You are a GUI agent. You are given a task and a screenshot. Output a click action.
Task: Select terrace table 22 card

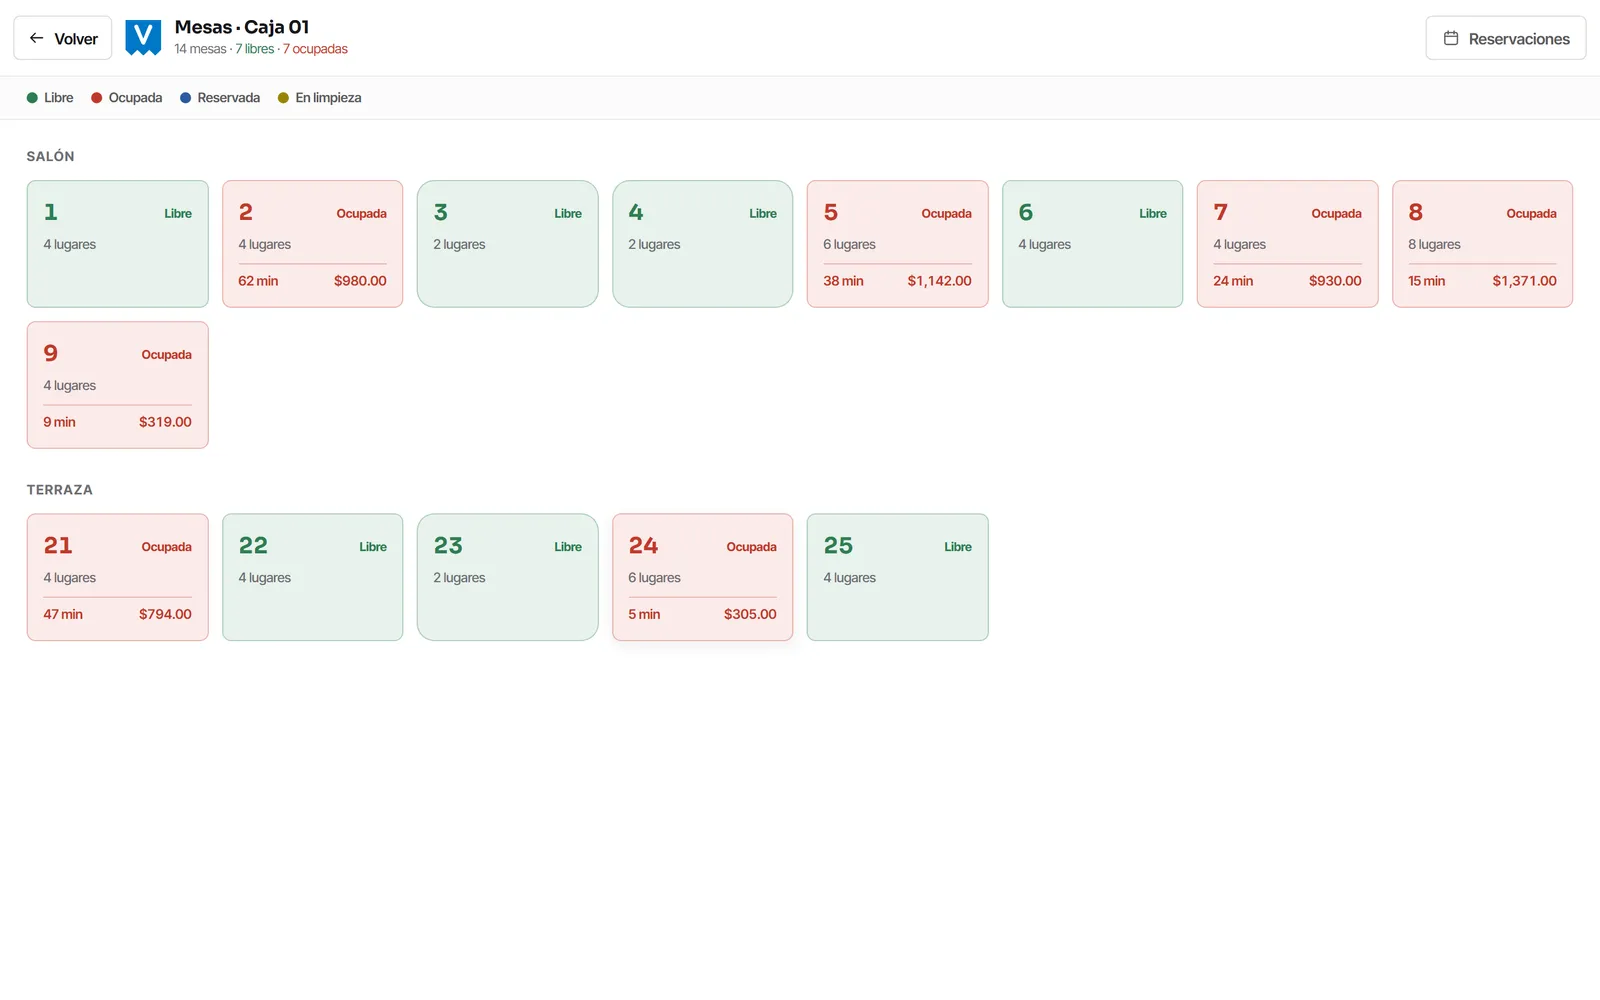coord(313,577)
